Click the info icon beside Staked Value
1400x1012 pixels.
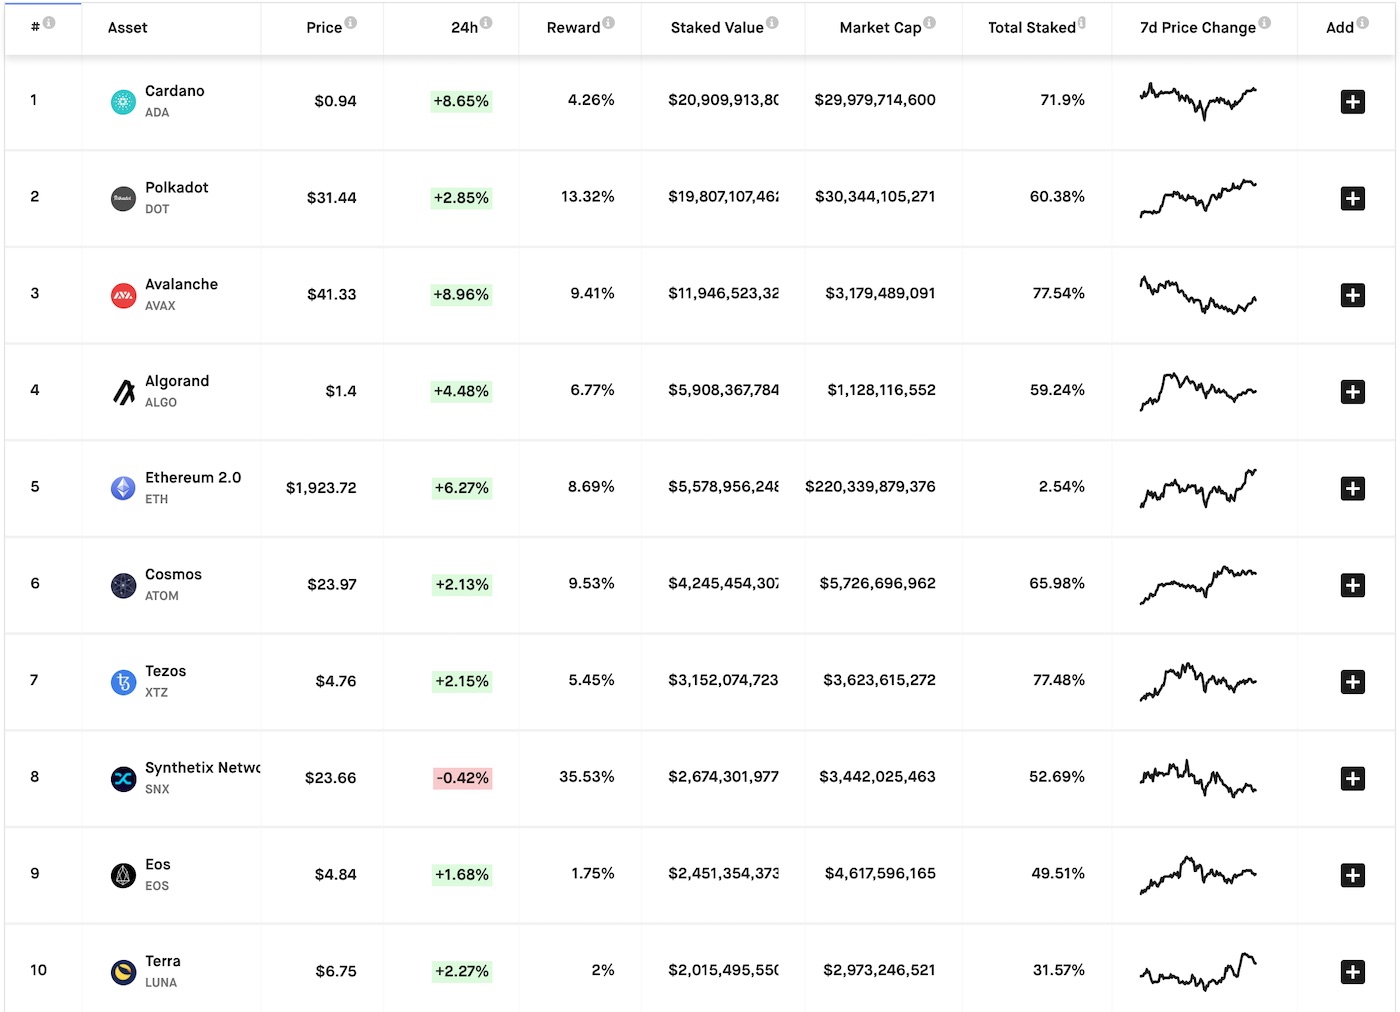point(772,23)
